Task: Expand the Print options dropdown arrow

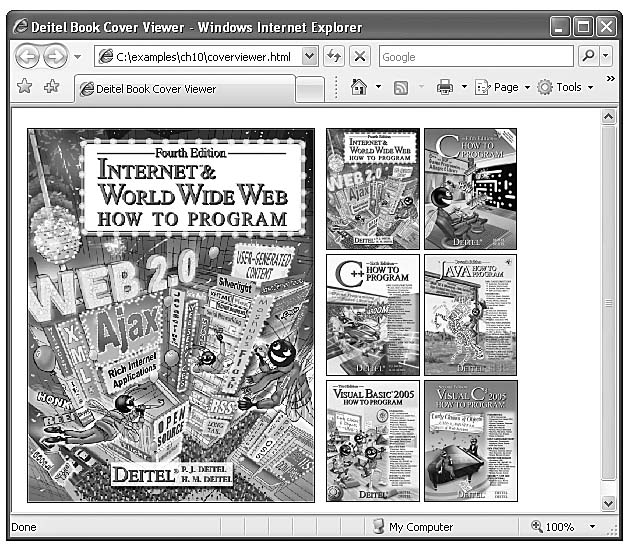Action: pos(464,87)
